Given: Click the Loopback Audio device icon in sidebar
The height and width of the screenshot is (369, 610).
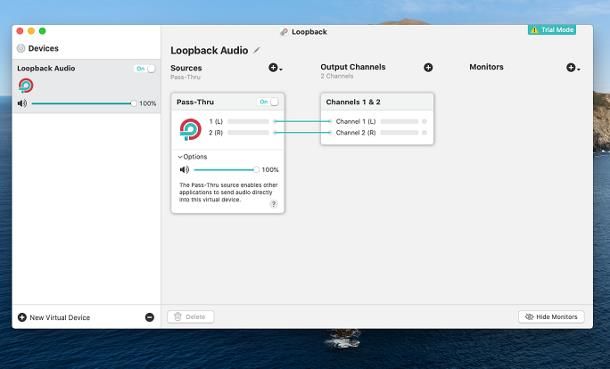Looking at the screenshot, I should point(26,86).
